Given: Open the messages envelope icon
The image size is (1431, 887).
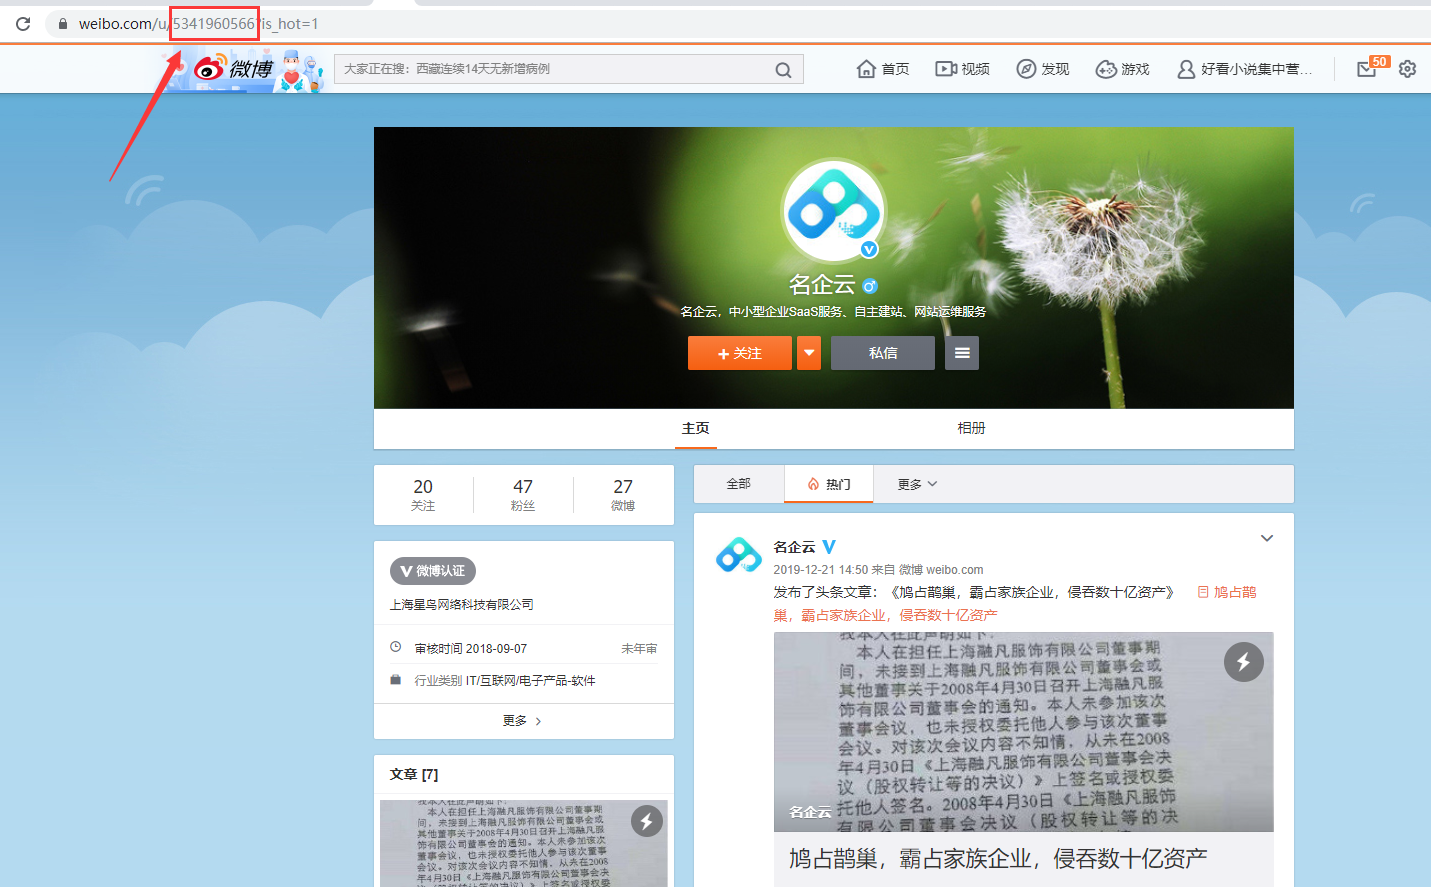Looking at the screenshot, I should coord(1366,69).
